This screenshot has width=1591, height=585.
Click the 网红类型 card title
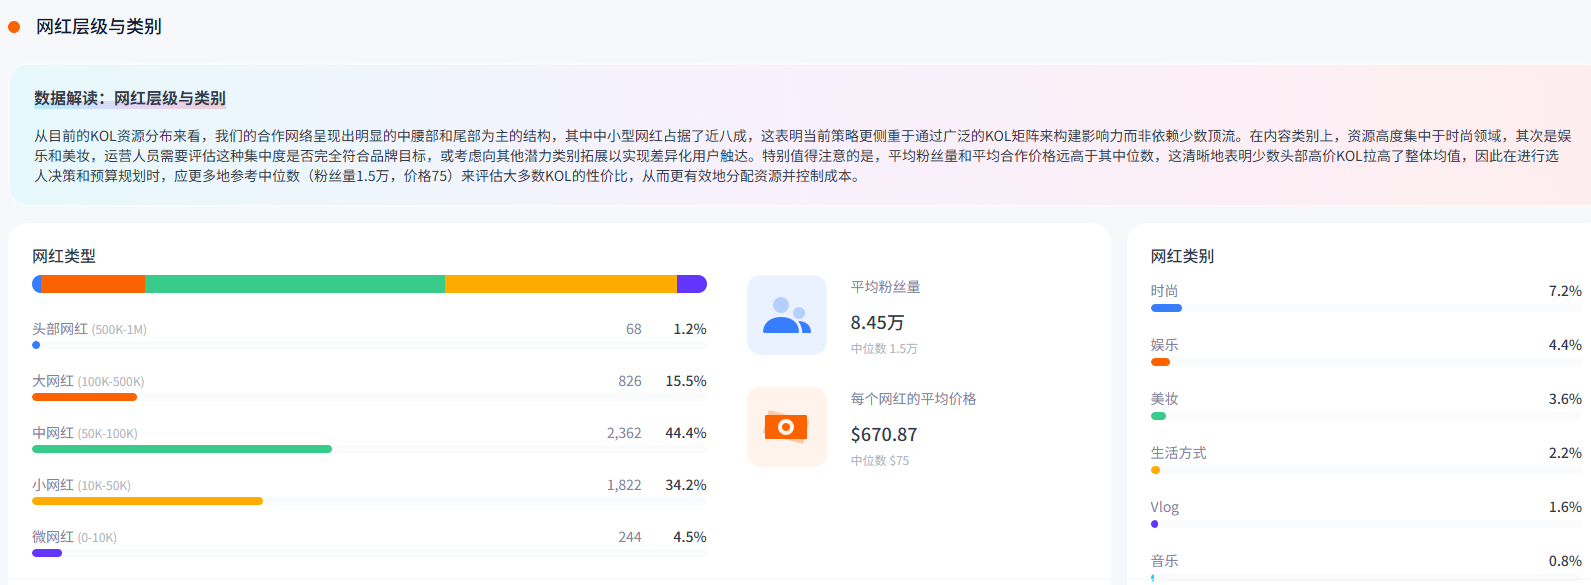[64, 256]
